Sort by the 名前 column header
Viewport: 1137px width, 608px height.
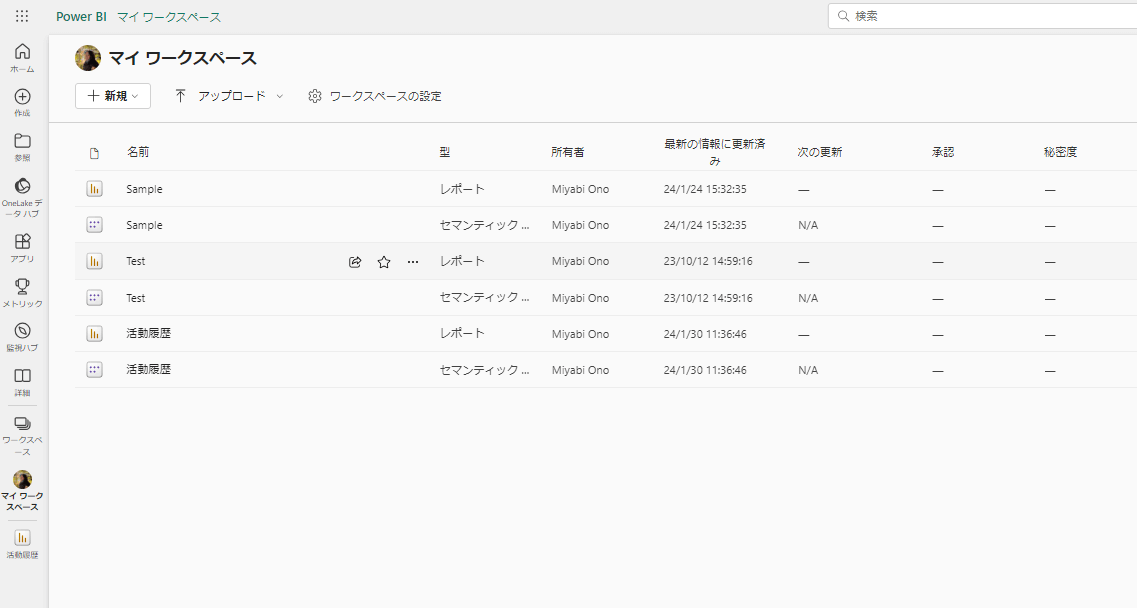pos(138,152)
